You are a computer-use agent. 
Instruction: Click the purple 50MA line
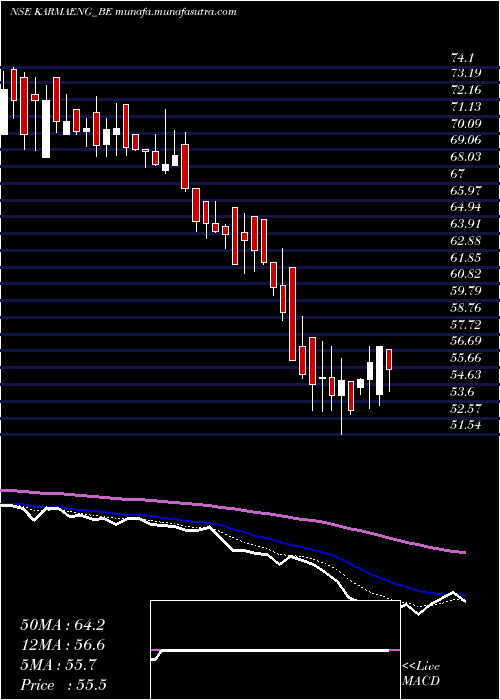point(232,508)
